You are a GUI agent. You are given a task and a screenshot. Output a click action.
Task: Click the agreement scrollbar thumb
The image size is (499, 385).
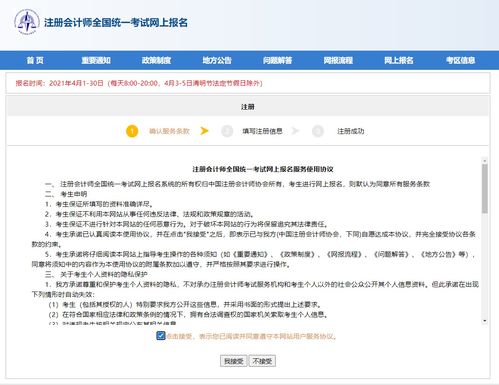485,189
